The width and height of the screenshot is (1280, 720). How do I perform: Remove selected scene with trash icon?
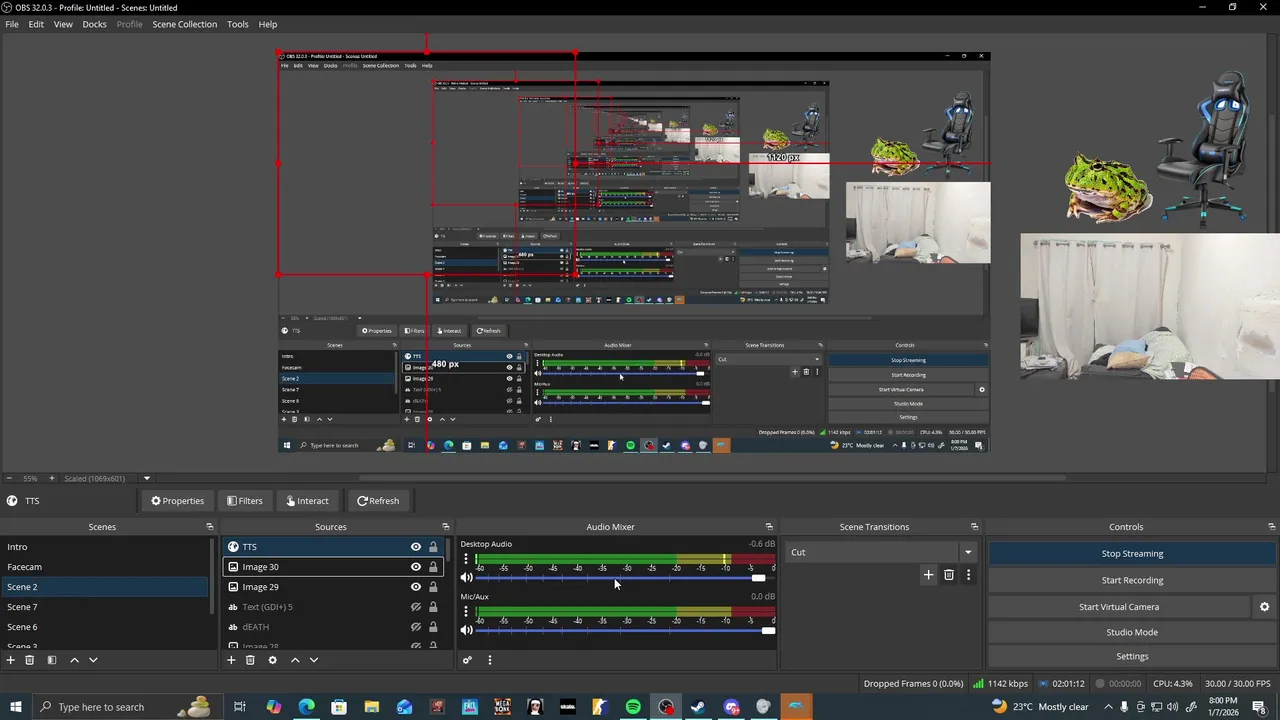point(30,660)
